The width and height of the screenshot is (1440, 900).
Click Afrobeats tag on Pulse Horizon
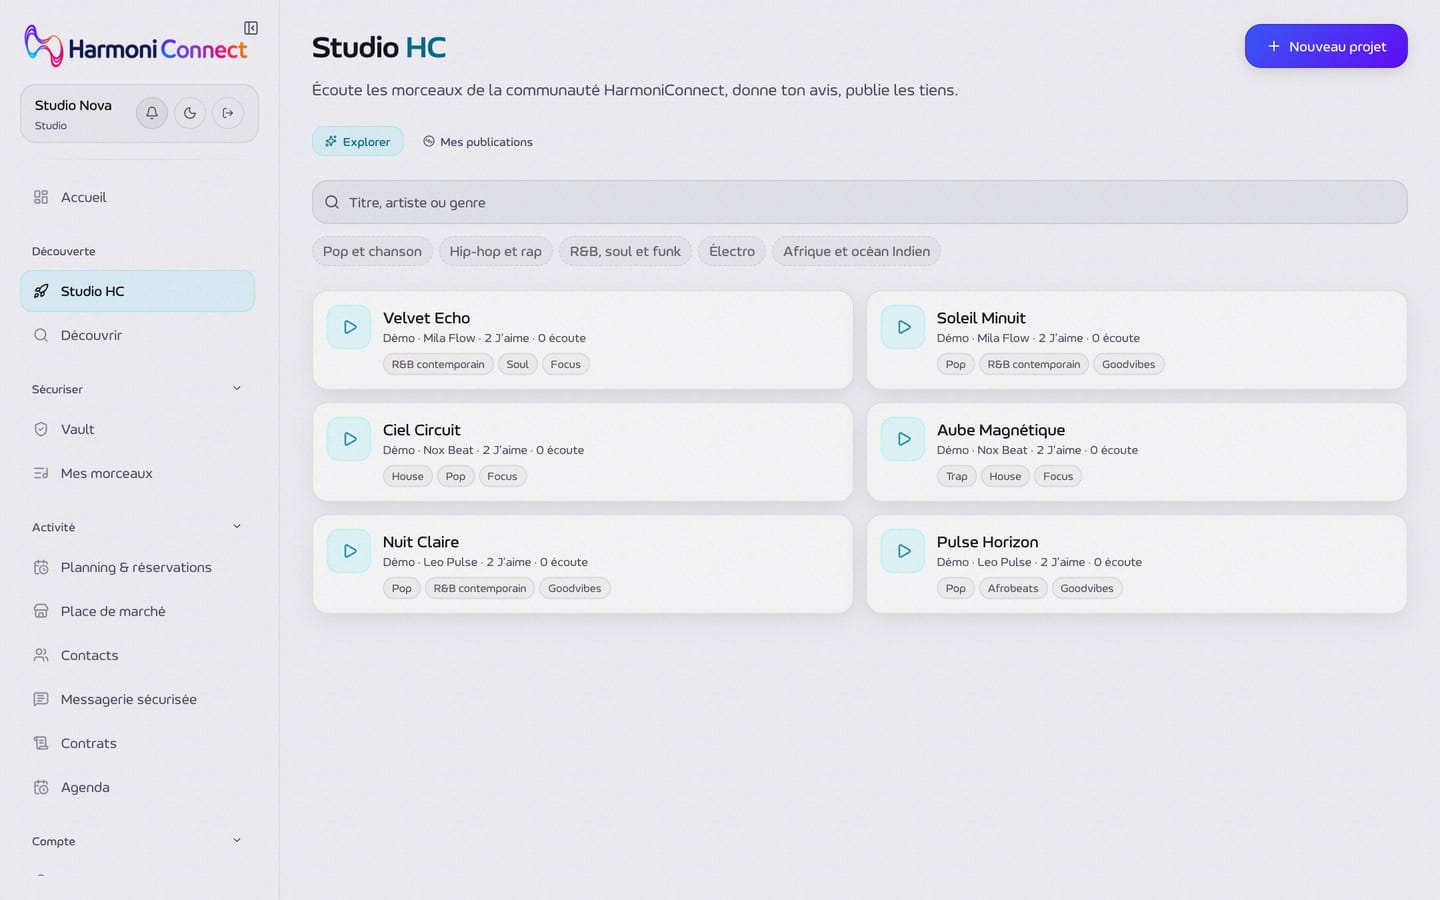(1013, 588)
